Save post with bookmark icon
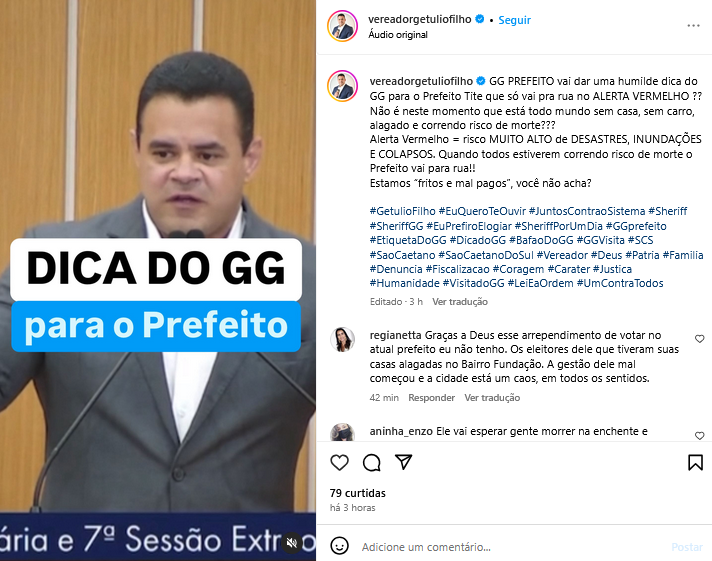712x561 pixels. tap(695, 462)
